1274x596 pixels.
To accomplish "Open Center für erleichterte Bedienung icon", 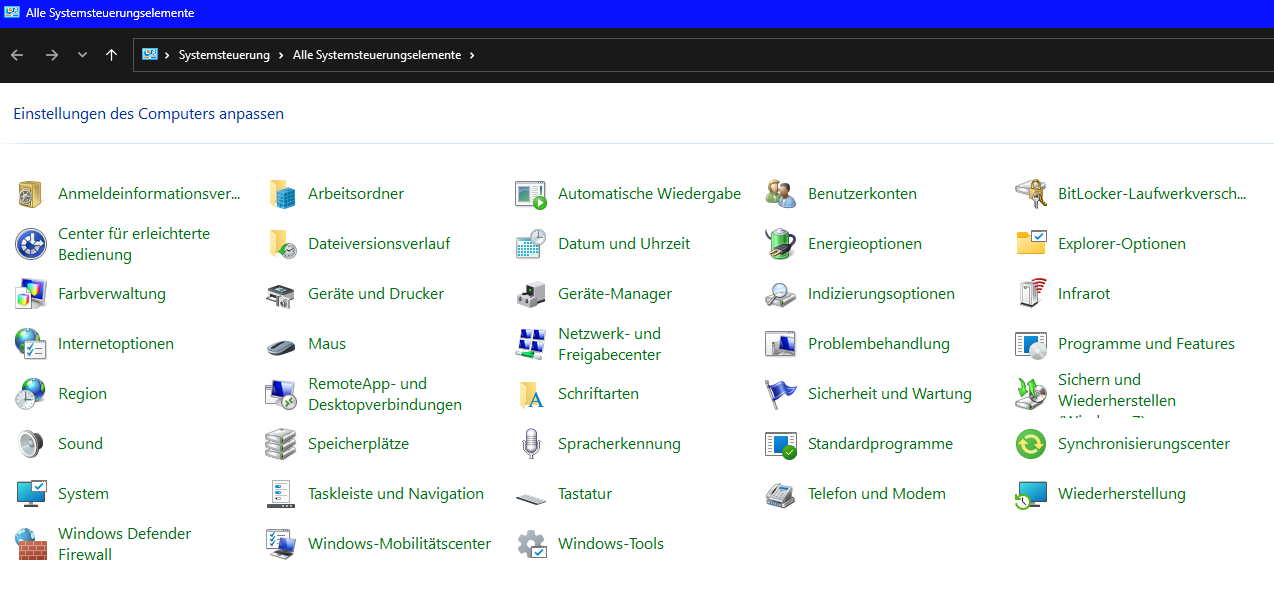I will [31, 244].
